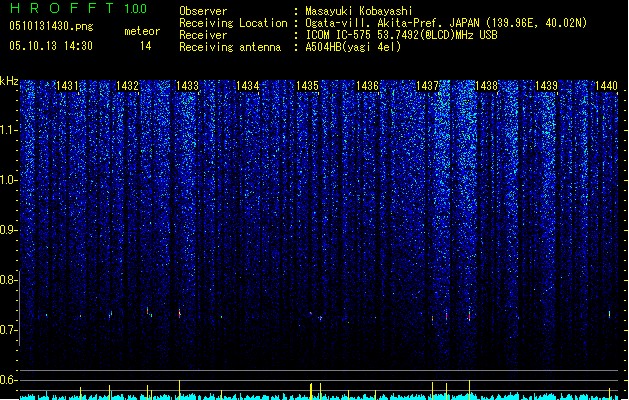
Task: Click the yellow detection spike before 1438
Action: pos(469,390)
